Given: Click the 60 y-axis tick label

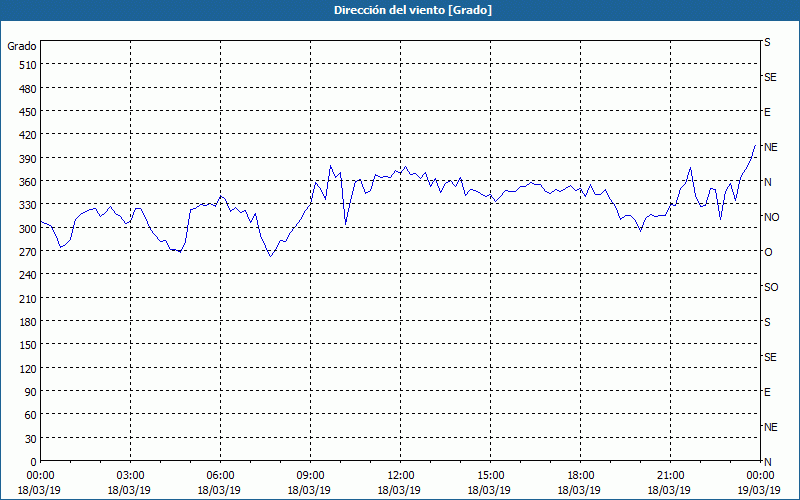Looking at the screenshot, I should pyautogui.click(x=31, y=415).
